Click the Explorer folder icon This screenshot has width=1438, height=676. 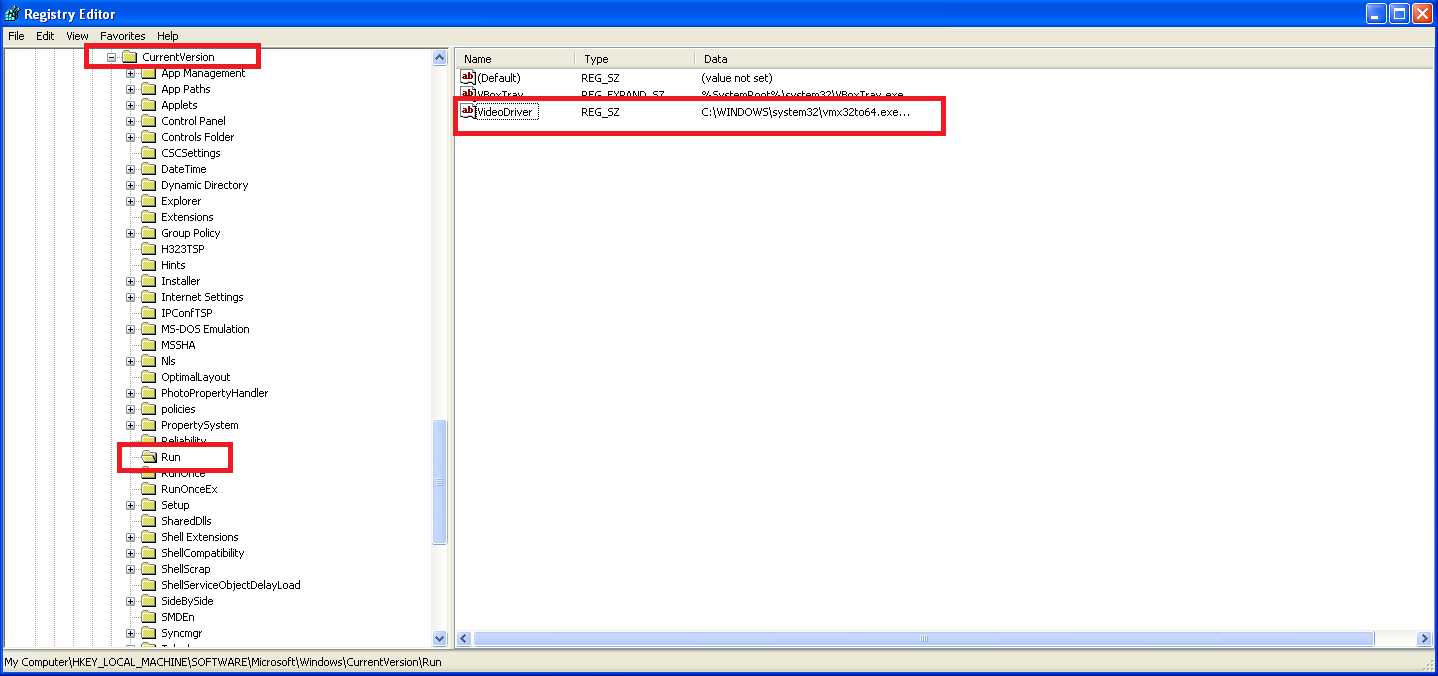(x=149, y=201)
